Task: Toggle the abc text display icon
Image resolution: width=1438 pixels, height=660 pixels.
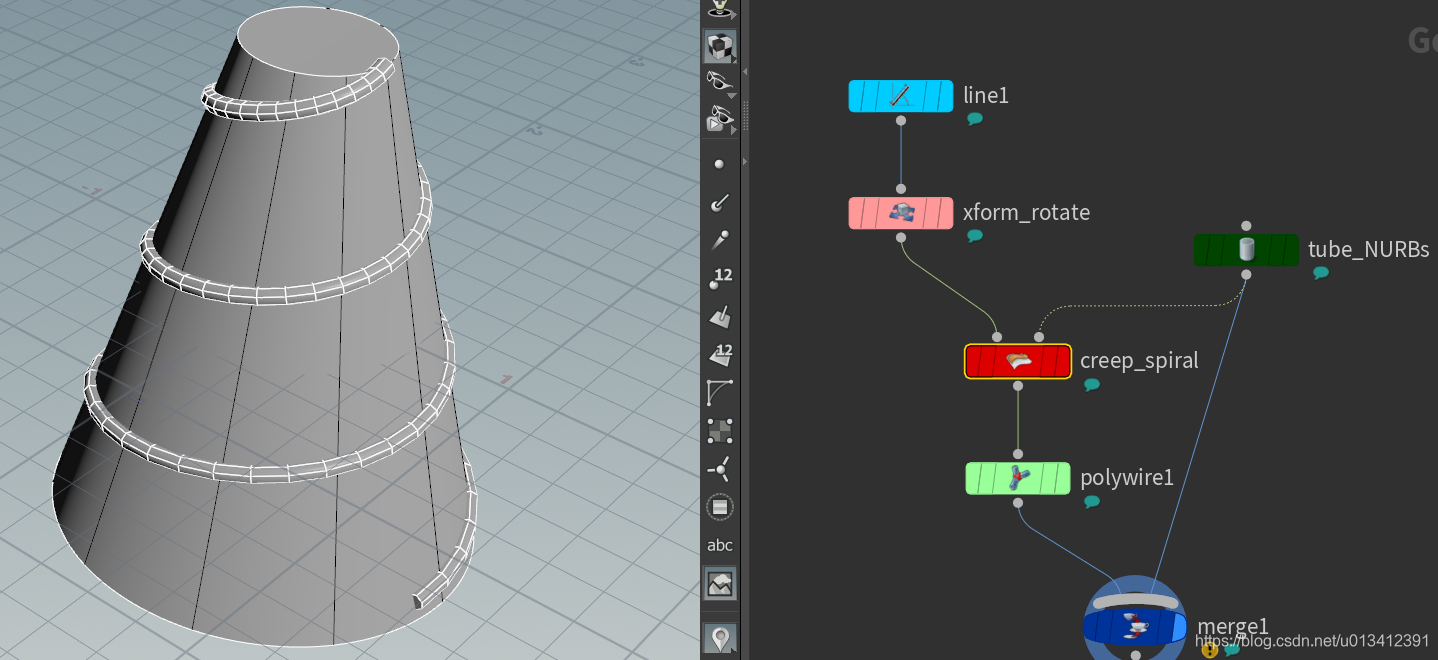Action: tap(720, 545)
